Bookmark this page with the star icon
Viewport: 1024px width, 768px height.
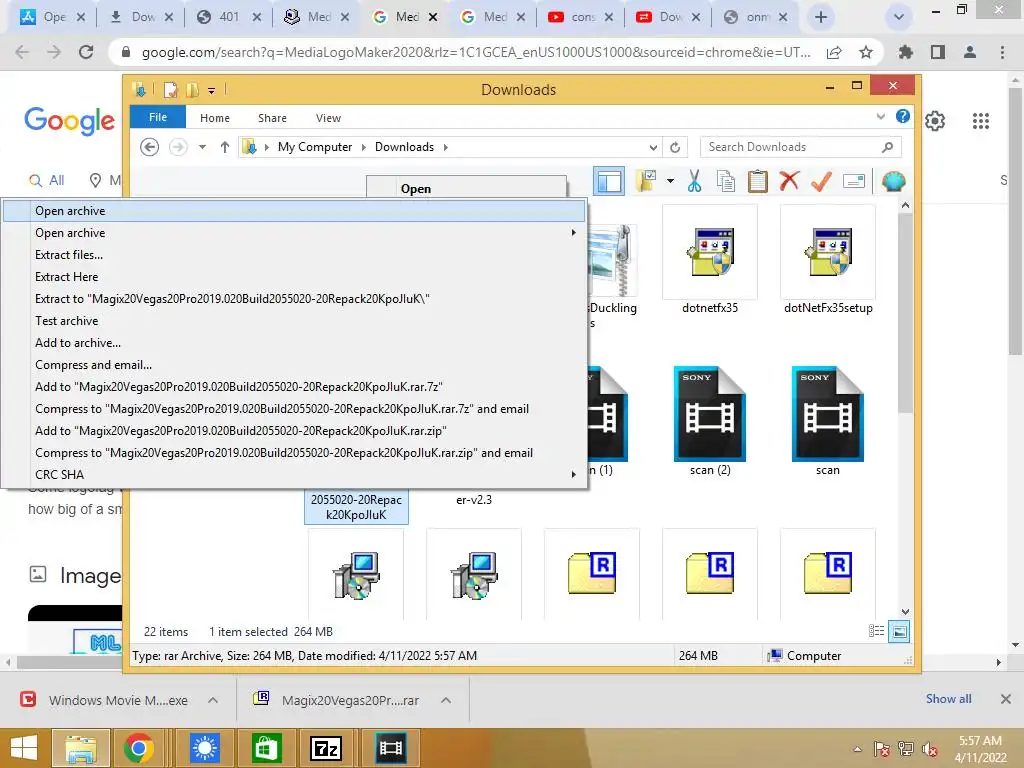pos(866,52)
